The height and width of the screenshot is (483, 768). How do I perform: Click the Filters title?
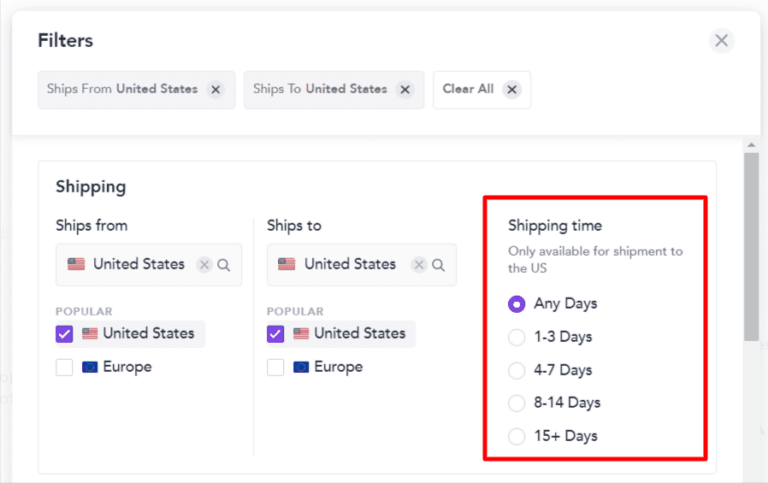click(65, 41)
